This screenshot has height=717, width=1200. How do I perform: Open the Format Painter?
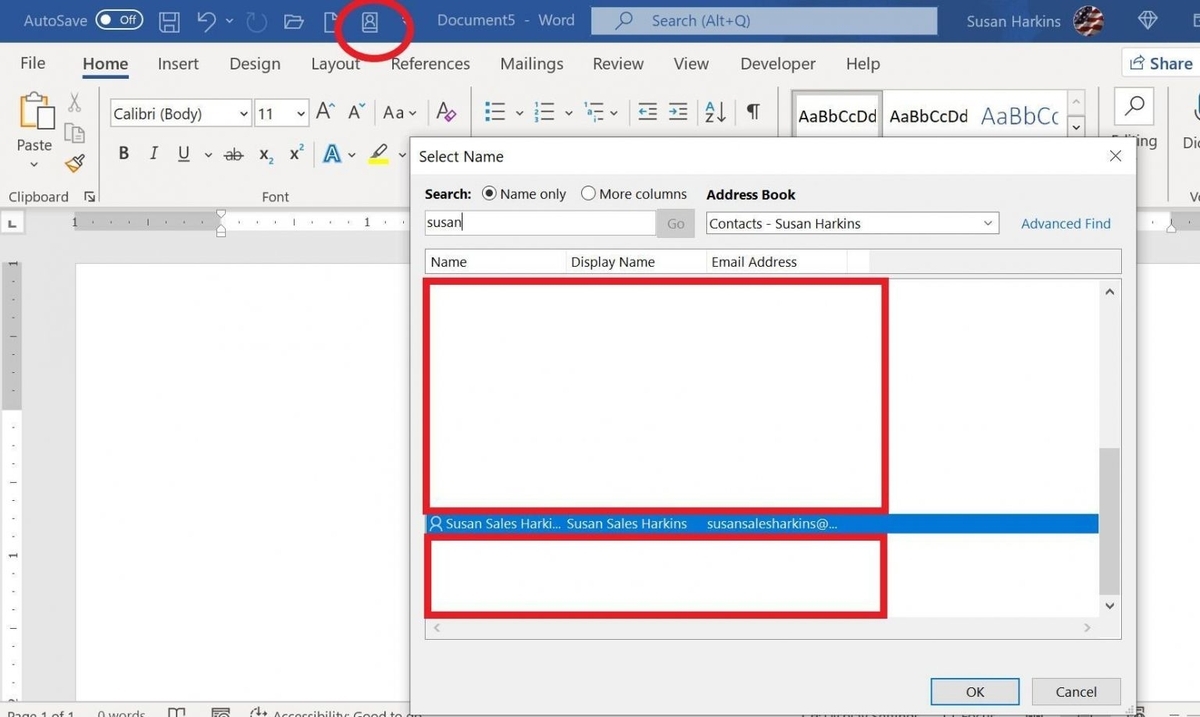[75, 164]
